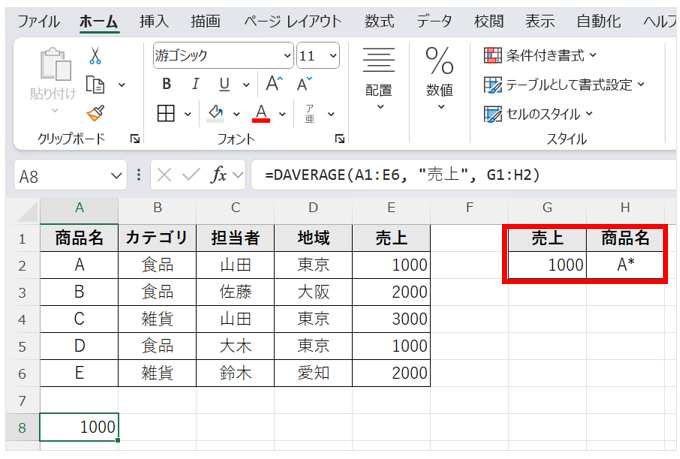
Task: Select criteria cell containing A*
Action: (625, 265)
